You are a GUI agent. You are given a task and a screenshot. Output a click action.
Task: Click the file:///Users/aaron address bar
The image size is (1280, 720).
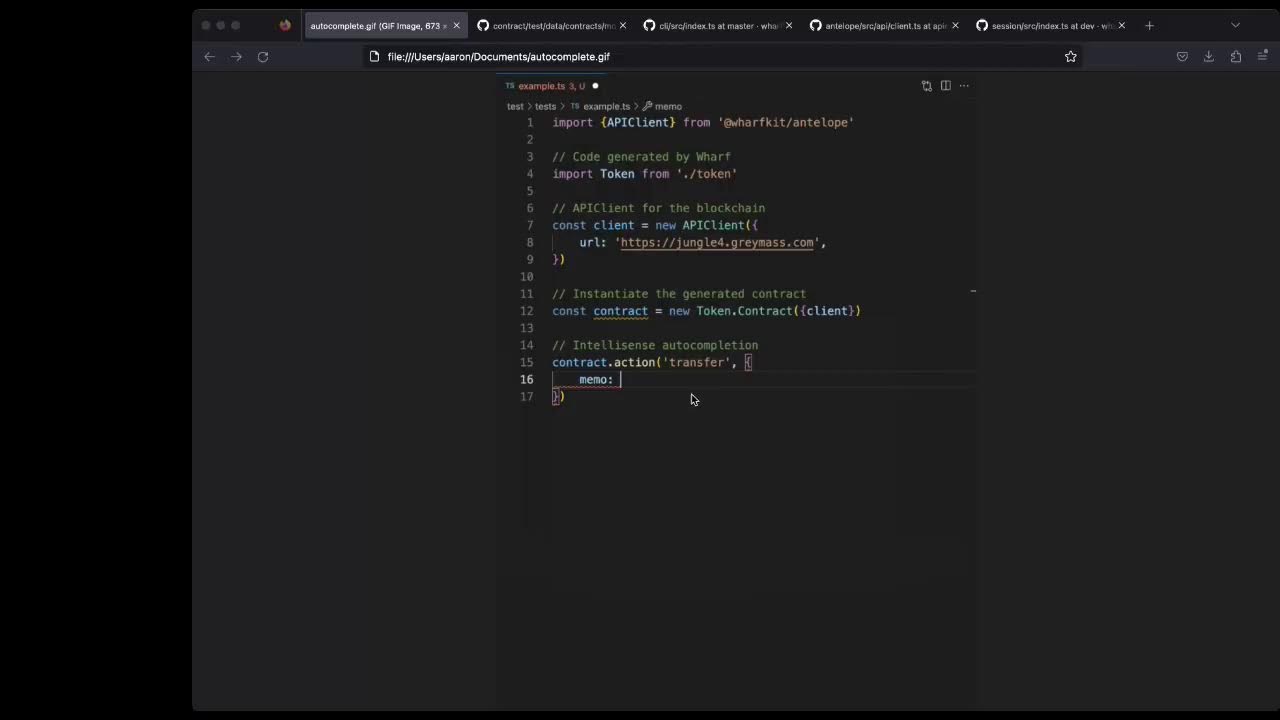pos(723,57)
